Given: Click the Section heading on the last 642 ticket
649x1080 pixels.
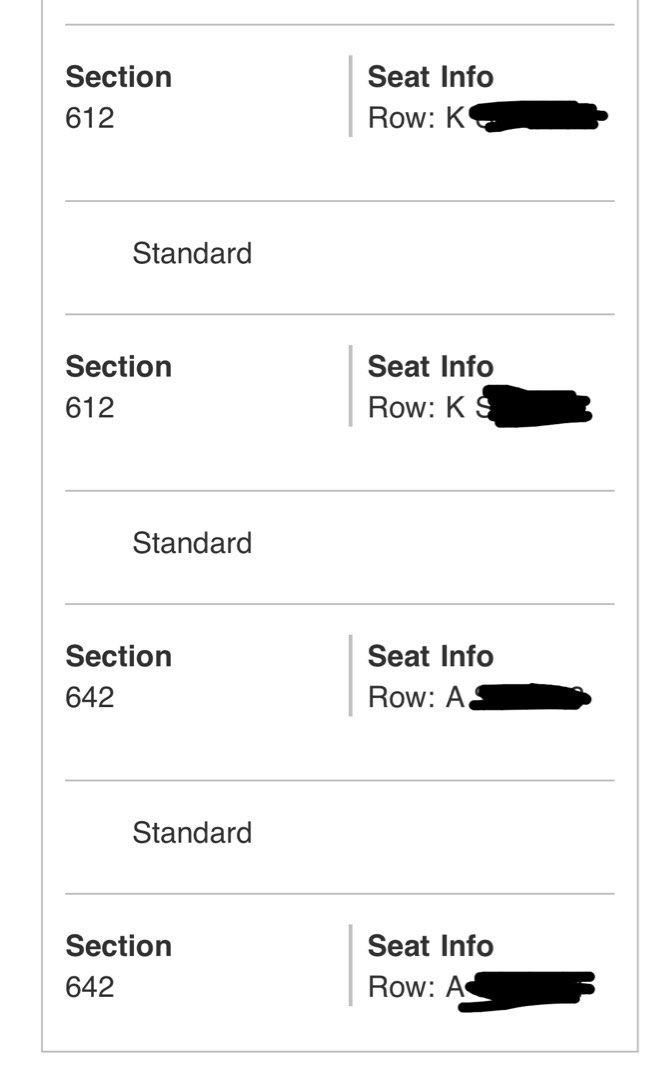Looking at the screenshot, I should [118, 946].
